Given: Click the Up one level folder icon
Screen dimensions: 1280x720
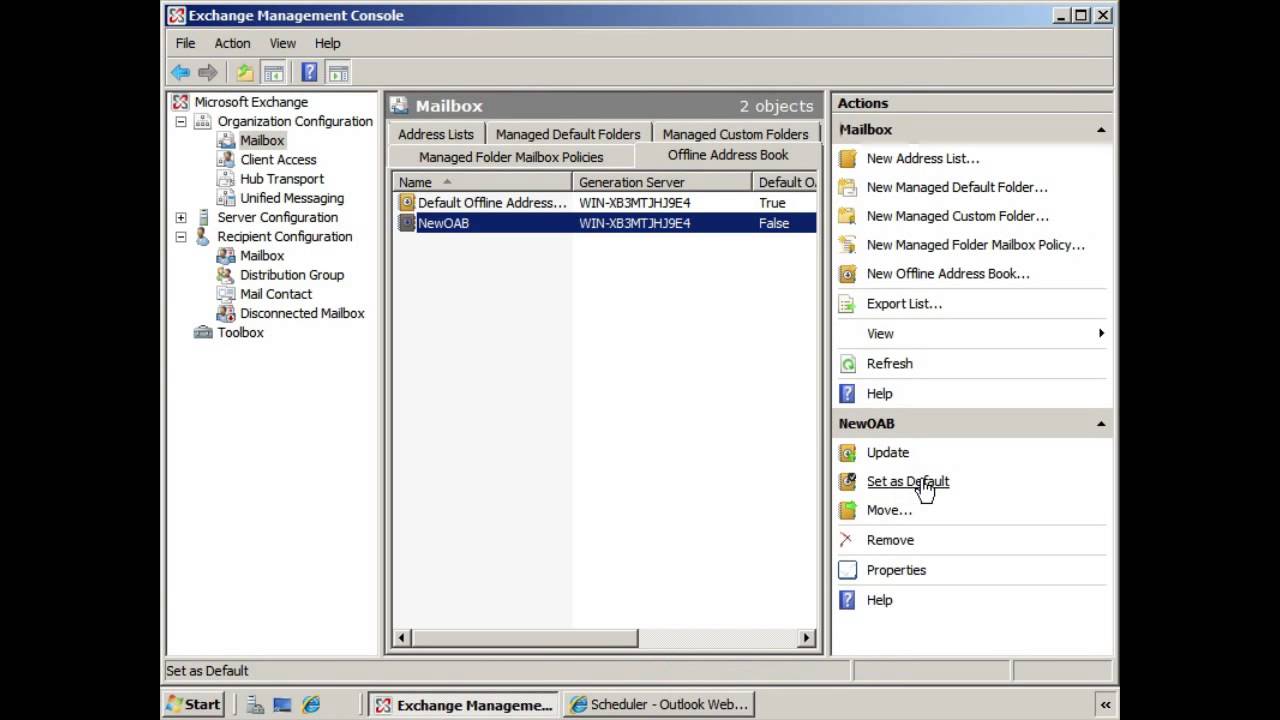Looking at the screenshot, I should [x=244, y=72].
